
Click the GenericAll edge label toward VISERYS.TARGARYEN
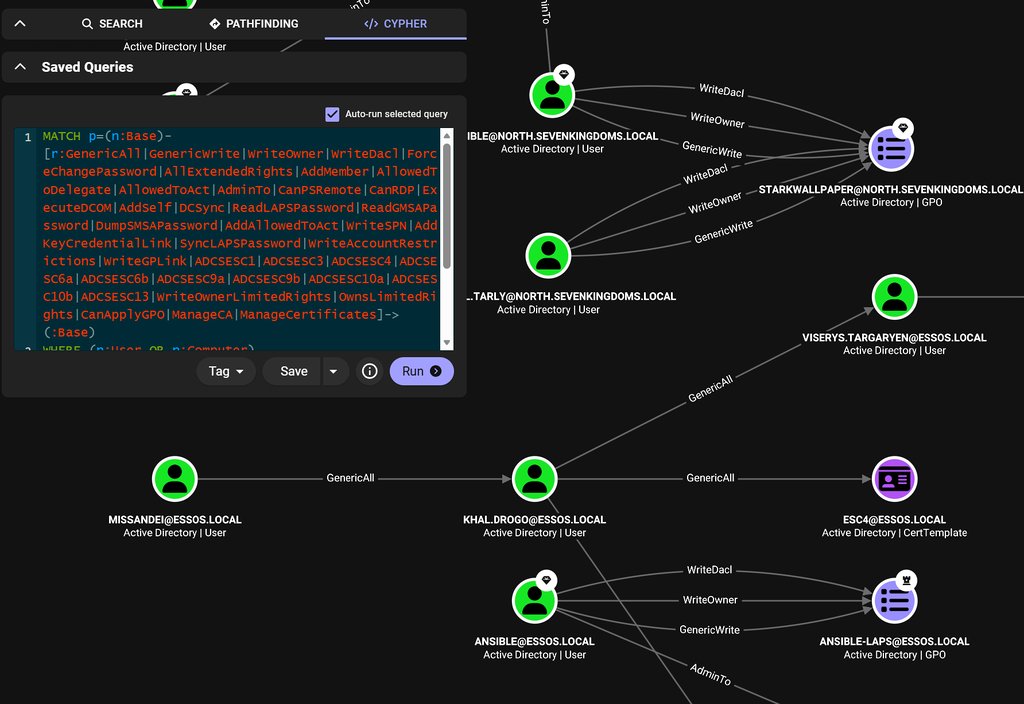[711, 389]
